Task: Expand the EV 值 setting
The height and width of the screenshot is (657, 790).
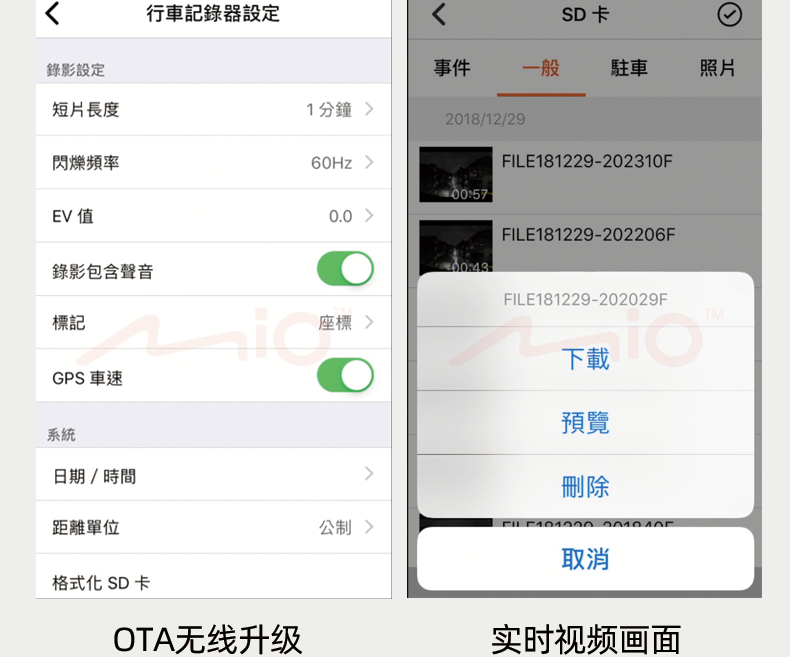Action: [214, 216]
